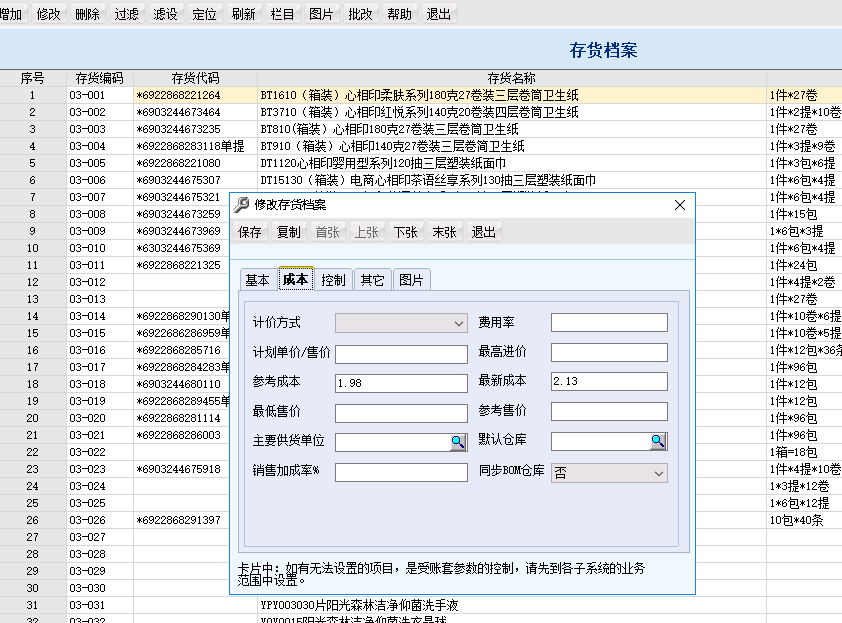Click item name starting DT1120心相印婴用型

[383, 163]
